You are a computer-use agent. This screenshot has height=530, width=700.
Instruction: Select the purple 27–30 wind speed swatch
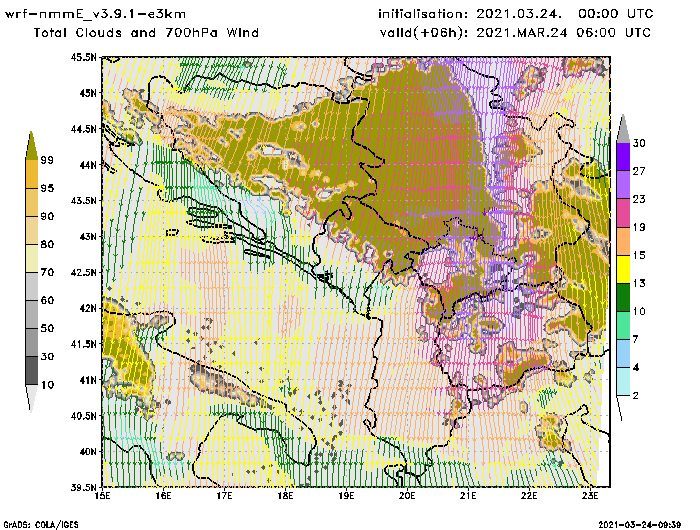coord(622,156)
